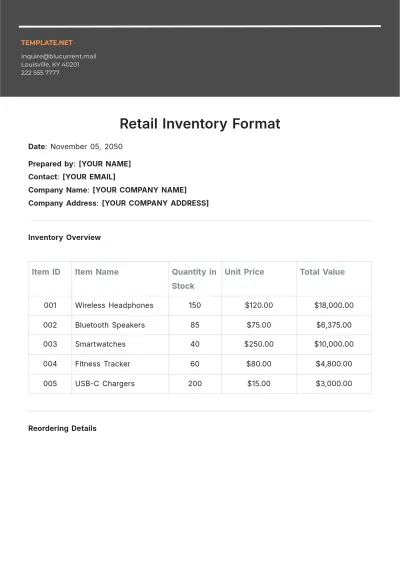Click the Company Name label
400x566 pixels.
pos(59,190)
